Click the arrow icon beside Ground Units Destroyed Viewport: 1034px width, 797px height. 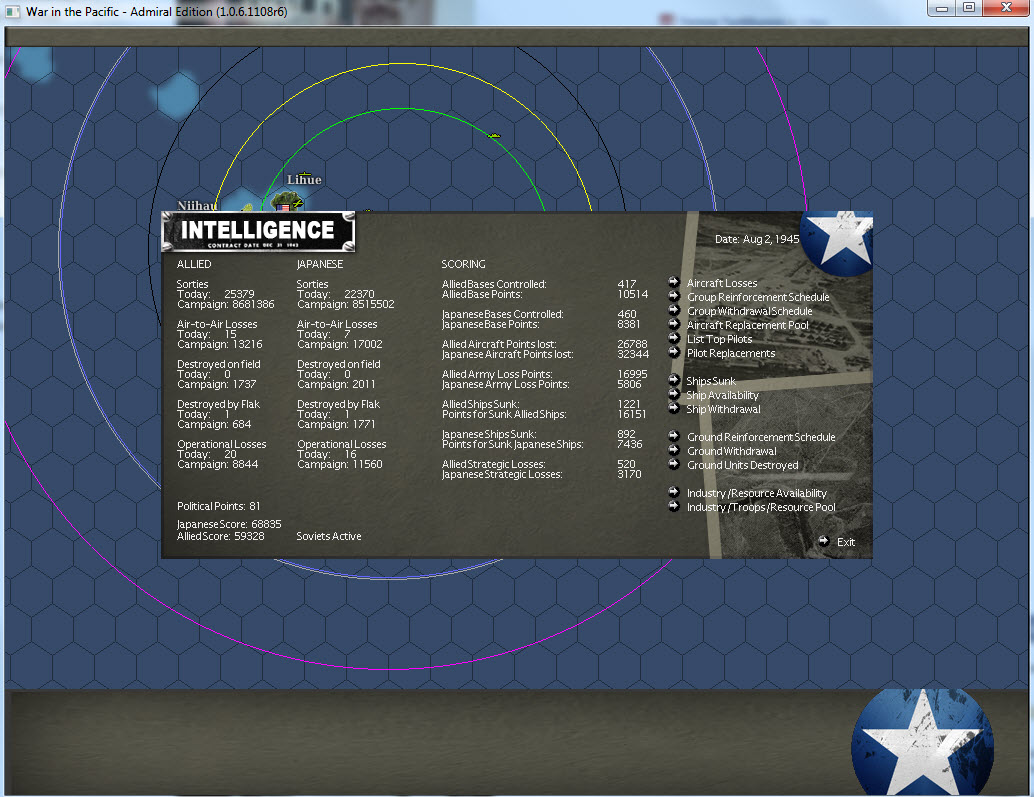674,463
